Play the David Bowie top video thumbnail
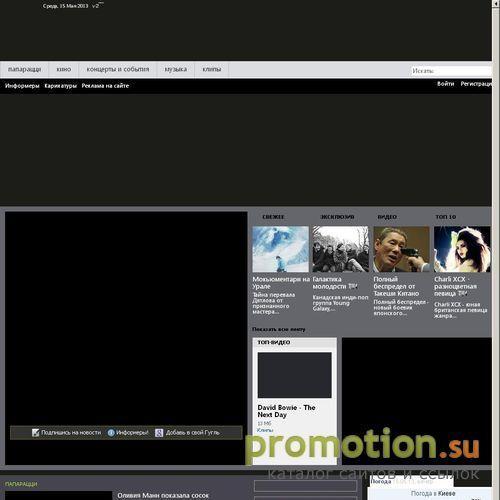 coord(295,375)
